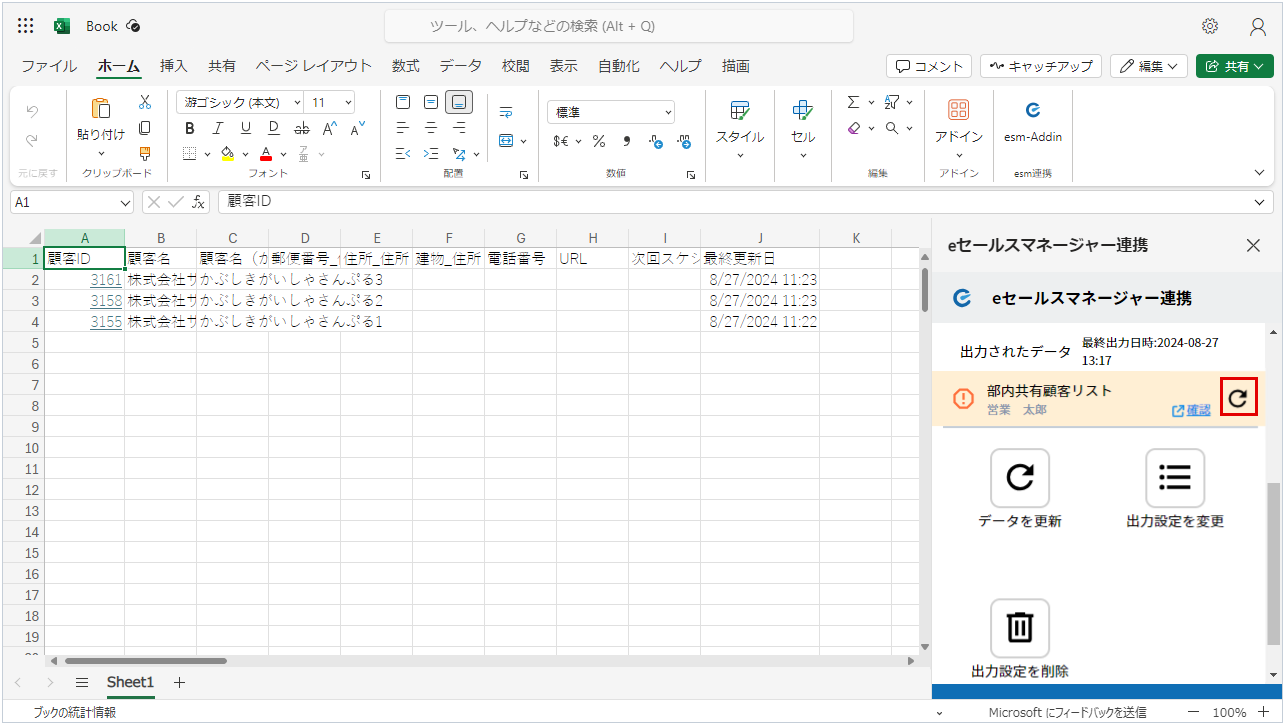Apply percent style formatting
This screenshot has height=724, width=1284.
point(599,141)
